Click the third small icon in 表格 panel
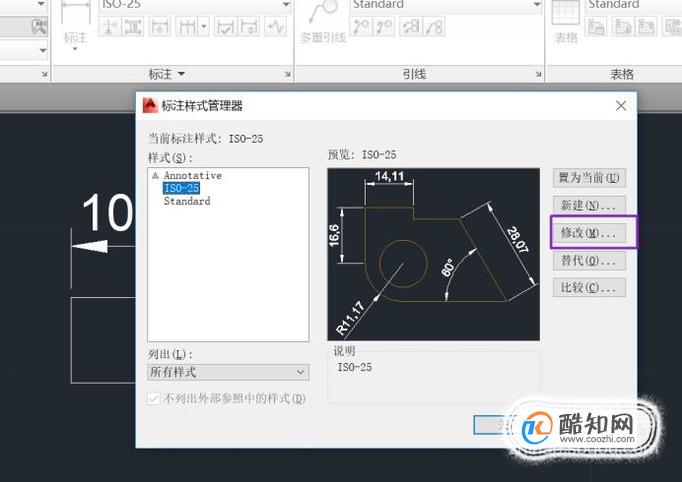 click(x=646, y=27)
